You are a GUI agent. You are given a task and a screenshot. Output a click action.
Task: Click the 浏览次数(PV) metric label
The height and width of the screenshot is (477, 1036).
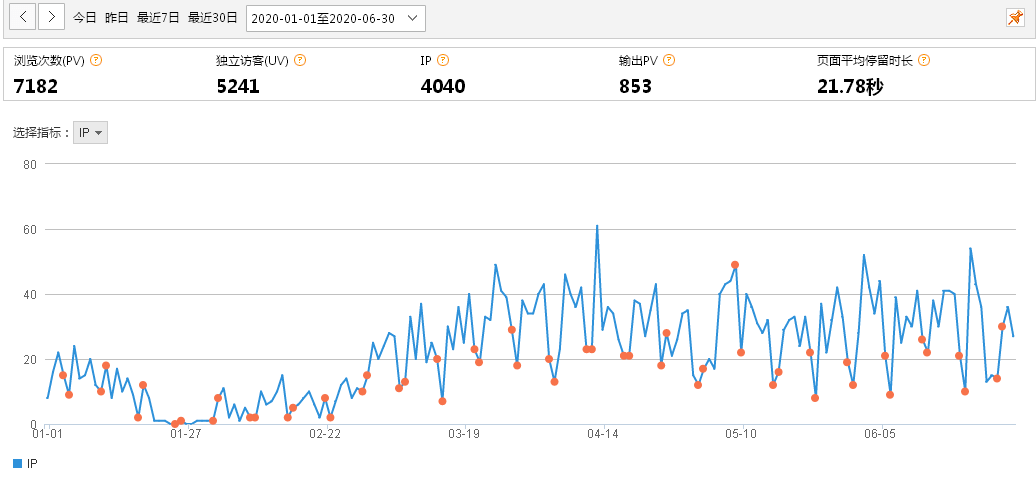tap(49, 61)
